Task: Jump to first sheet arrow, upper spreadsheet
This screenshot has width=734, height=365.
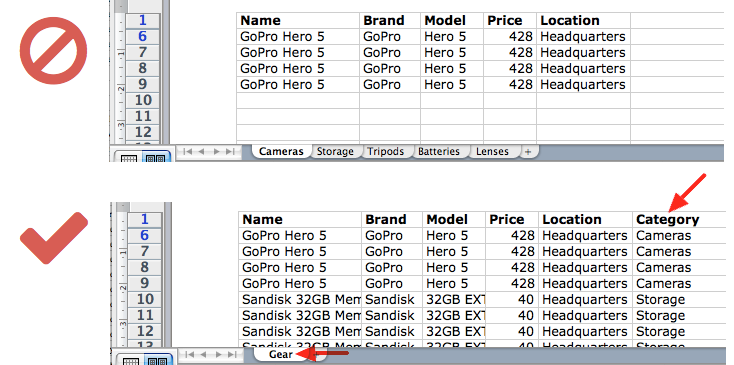Action: click(x=188, y=151)
